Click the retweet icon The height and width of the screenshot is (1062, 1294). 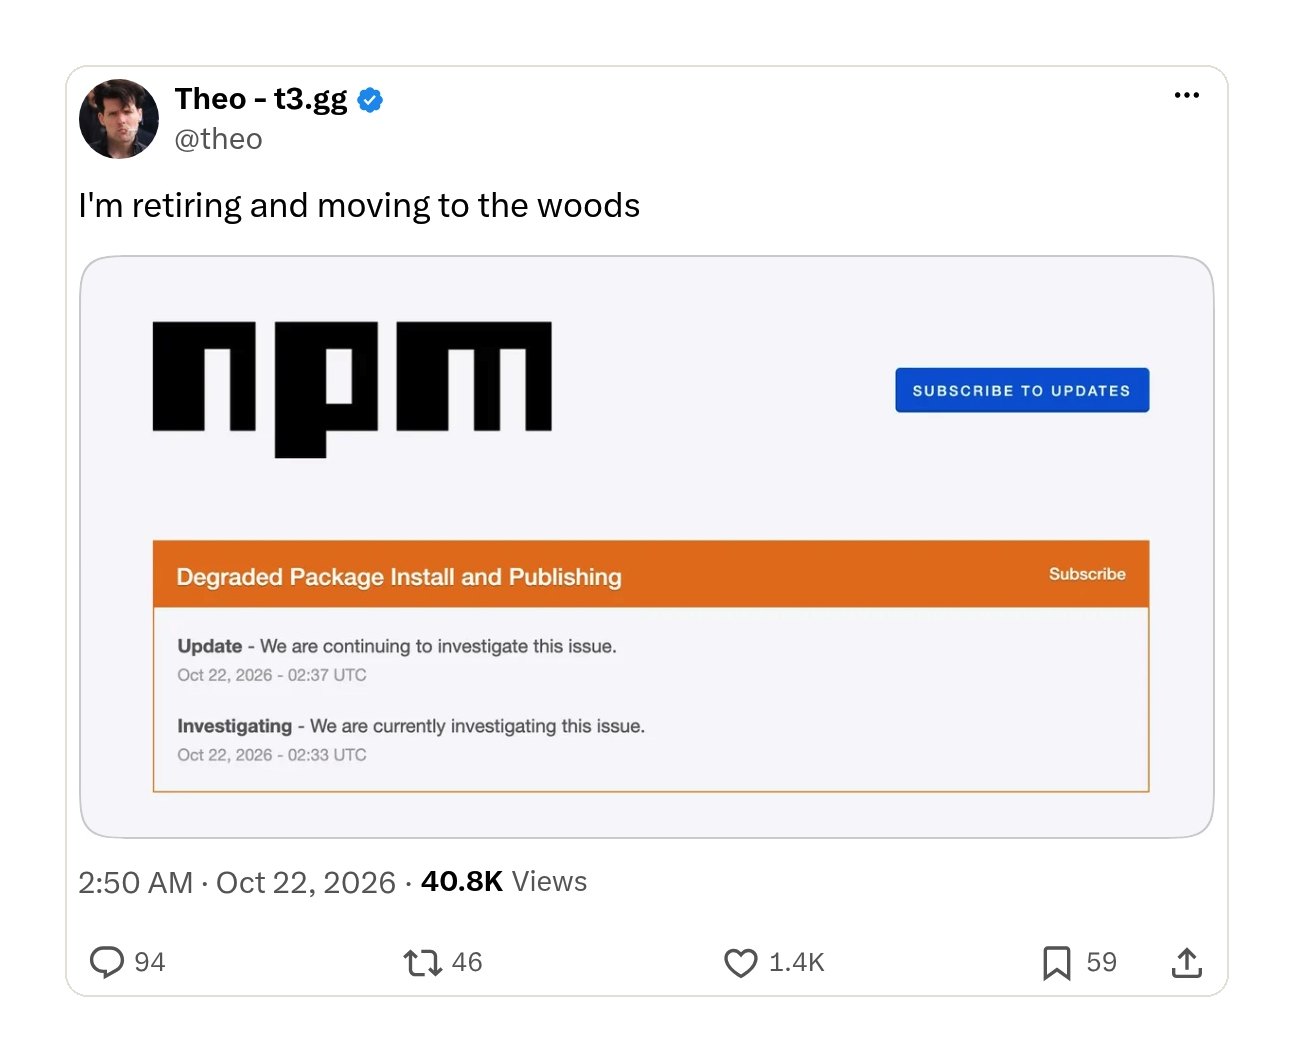[x=422, y=963]
